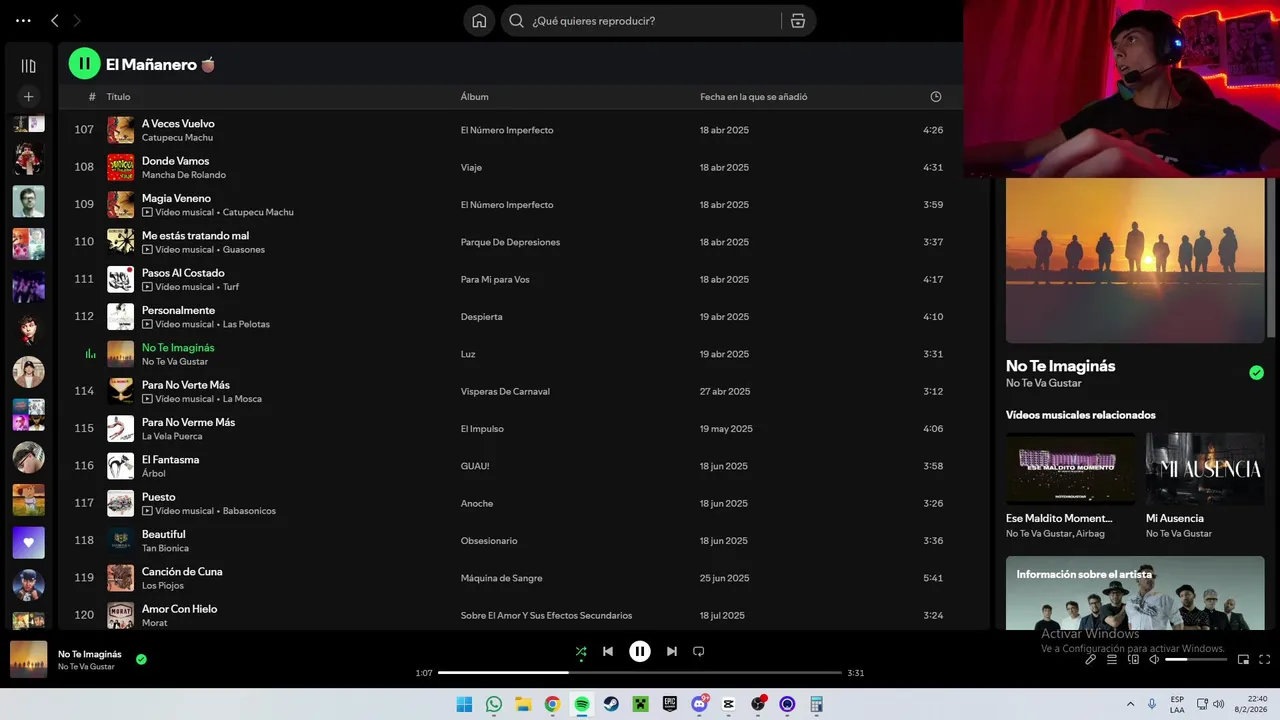This screenshot has height=720, width=1280.
Task: Create a playlist with the plus button
Action: 28,97
